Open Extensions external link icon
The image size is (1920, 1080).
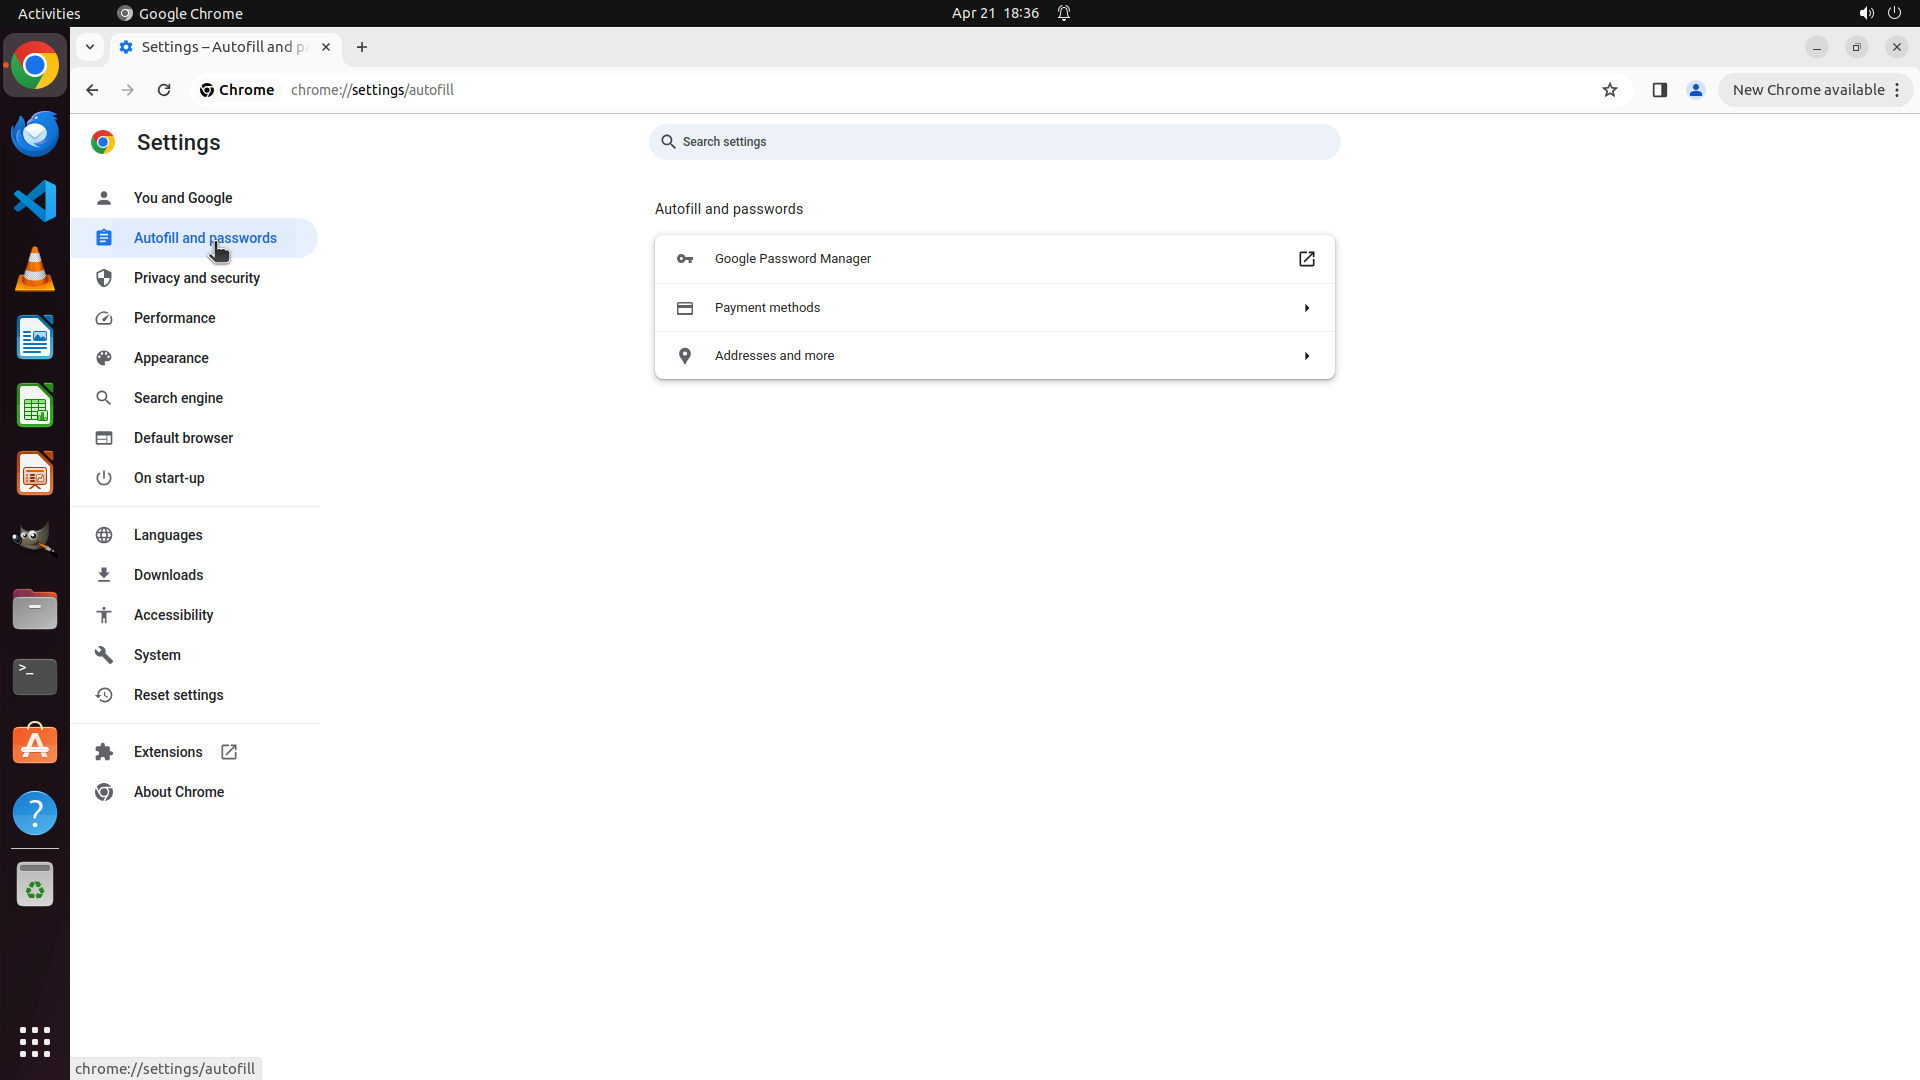229,752
